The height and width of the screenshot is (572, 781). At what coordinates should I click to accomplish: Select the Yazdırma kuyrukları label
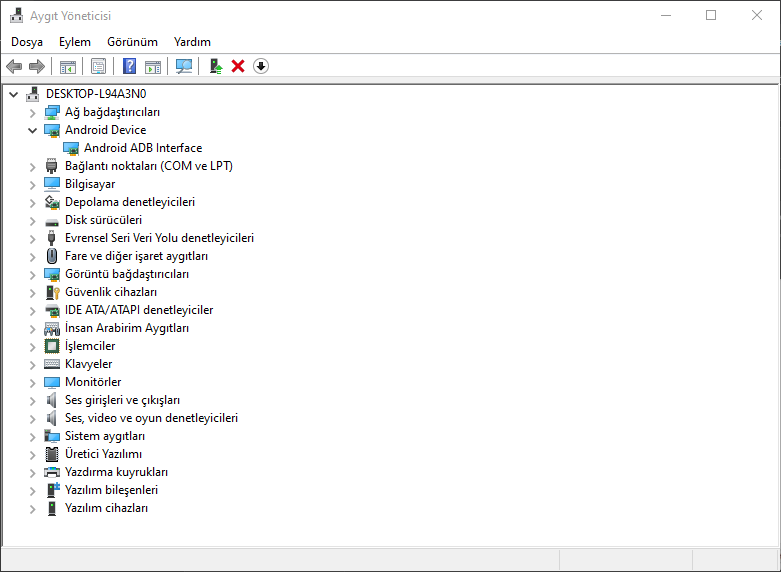pyautogui.click(x=117, y=471)
